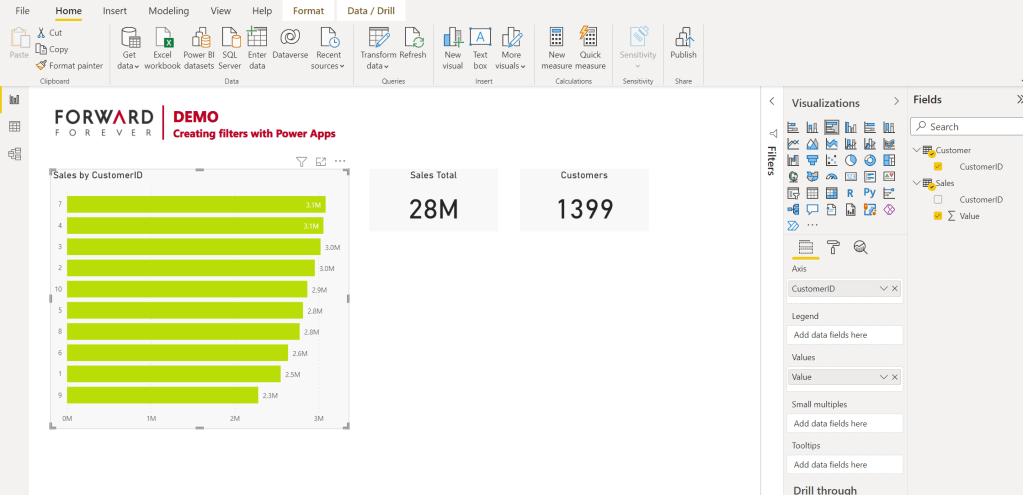
Task: Uncheck the Value field checkbox
Action: (938, 216)
